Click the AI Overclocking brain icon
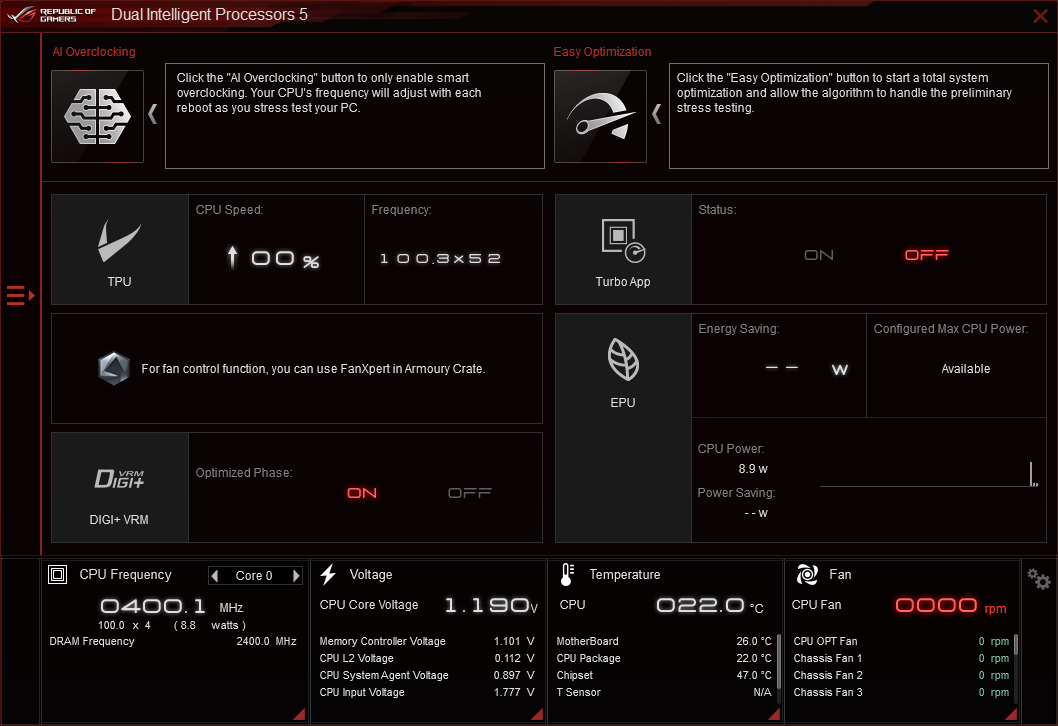This screenshot has width=1058, height=726. tap(97, 115)
